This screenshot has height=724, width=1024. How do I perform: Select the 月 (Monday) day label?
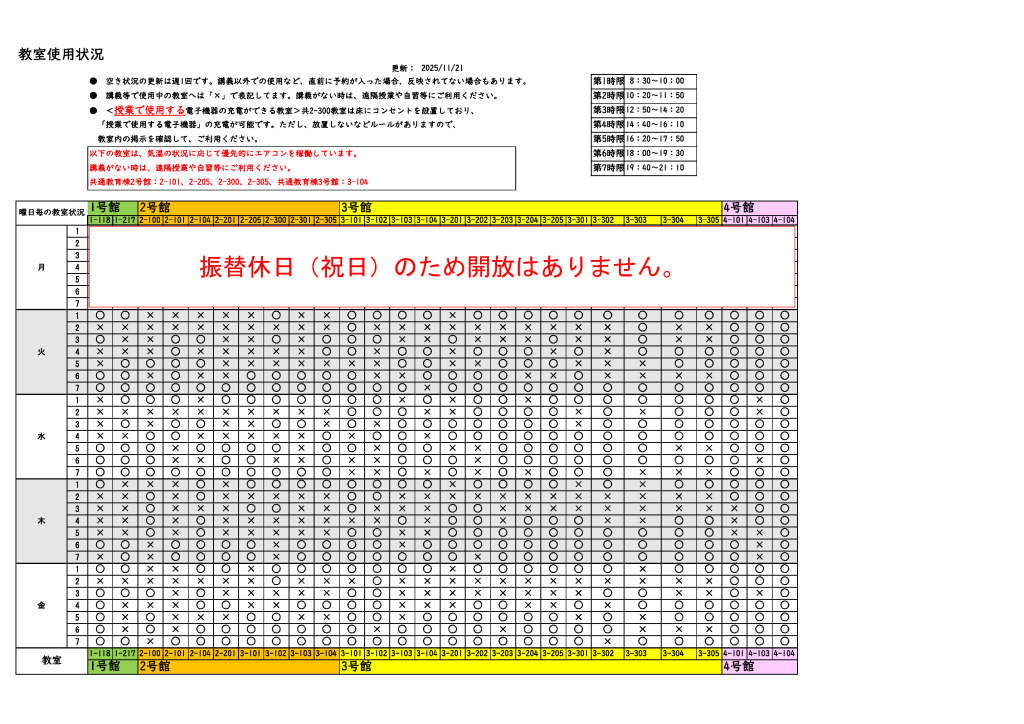[41, 267]
